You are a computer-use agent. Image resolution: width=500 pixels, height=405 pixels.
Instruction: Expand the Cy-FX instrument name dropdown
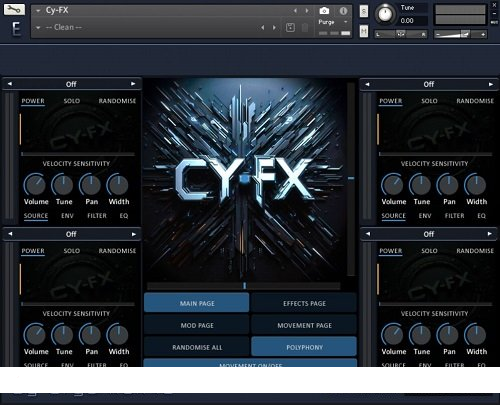[x=38, y=11]
